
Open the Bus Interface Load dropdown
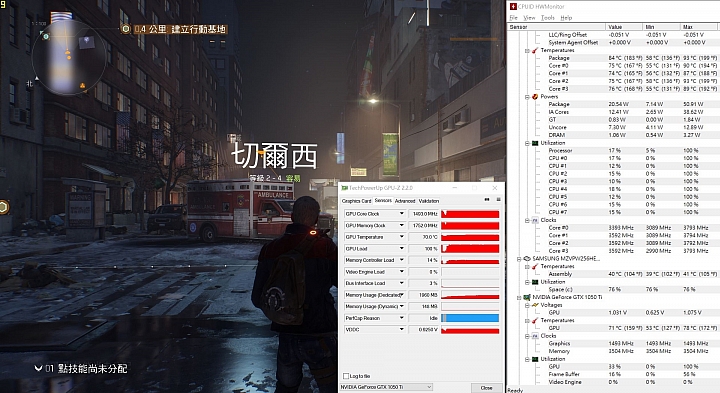coord(401,283)
